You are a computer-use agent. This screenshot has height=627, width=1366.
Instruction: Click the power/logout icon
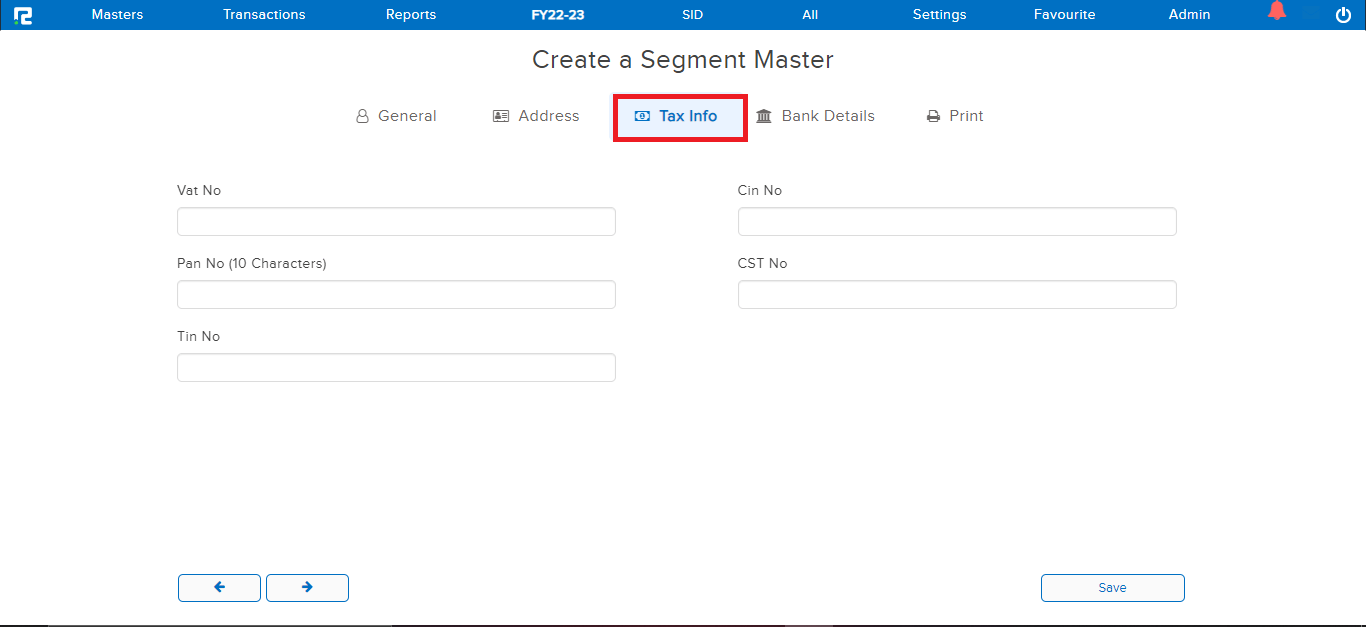1342,14
